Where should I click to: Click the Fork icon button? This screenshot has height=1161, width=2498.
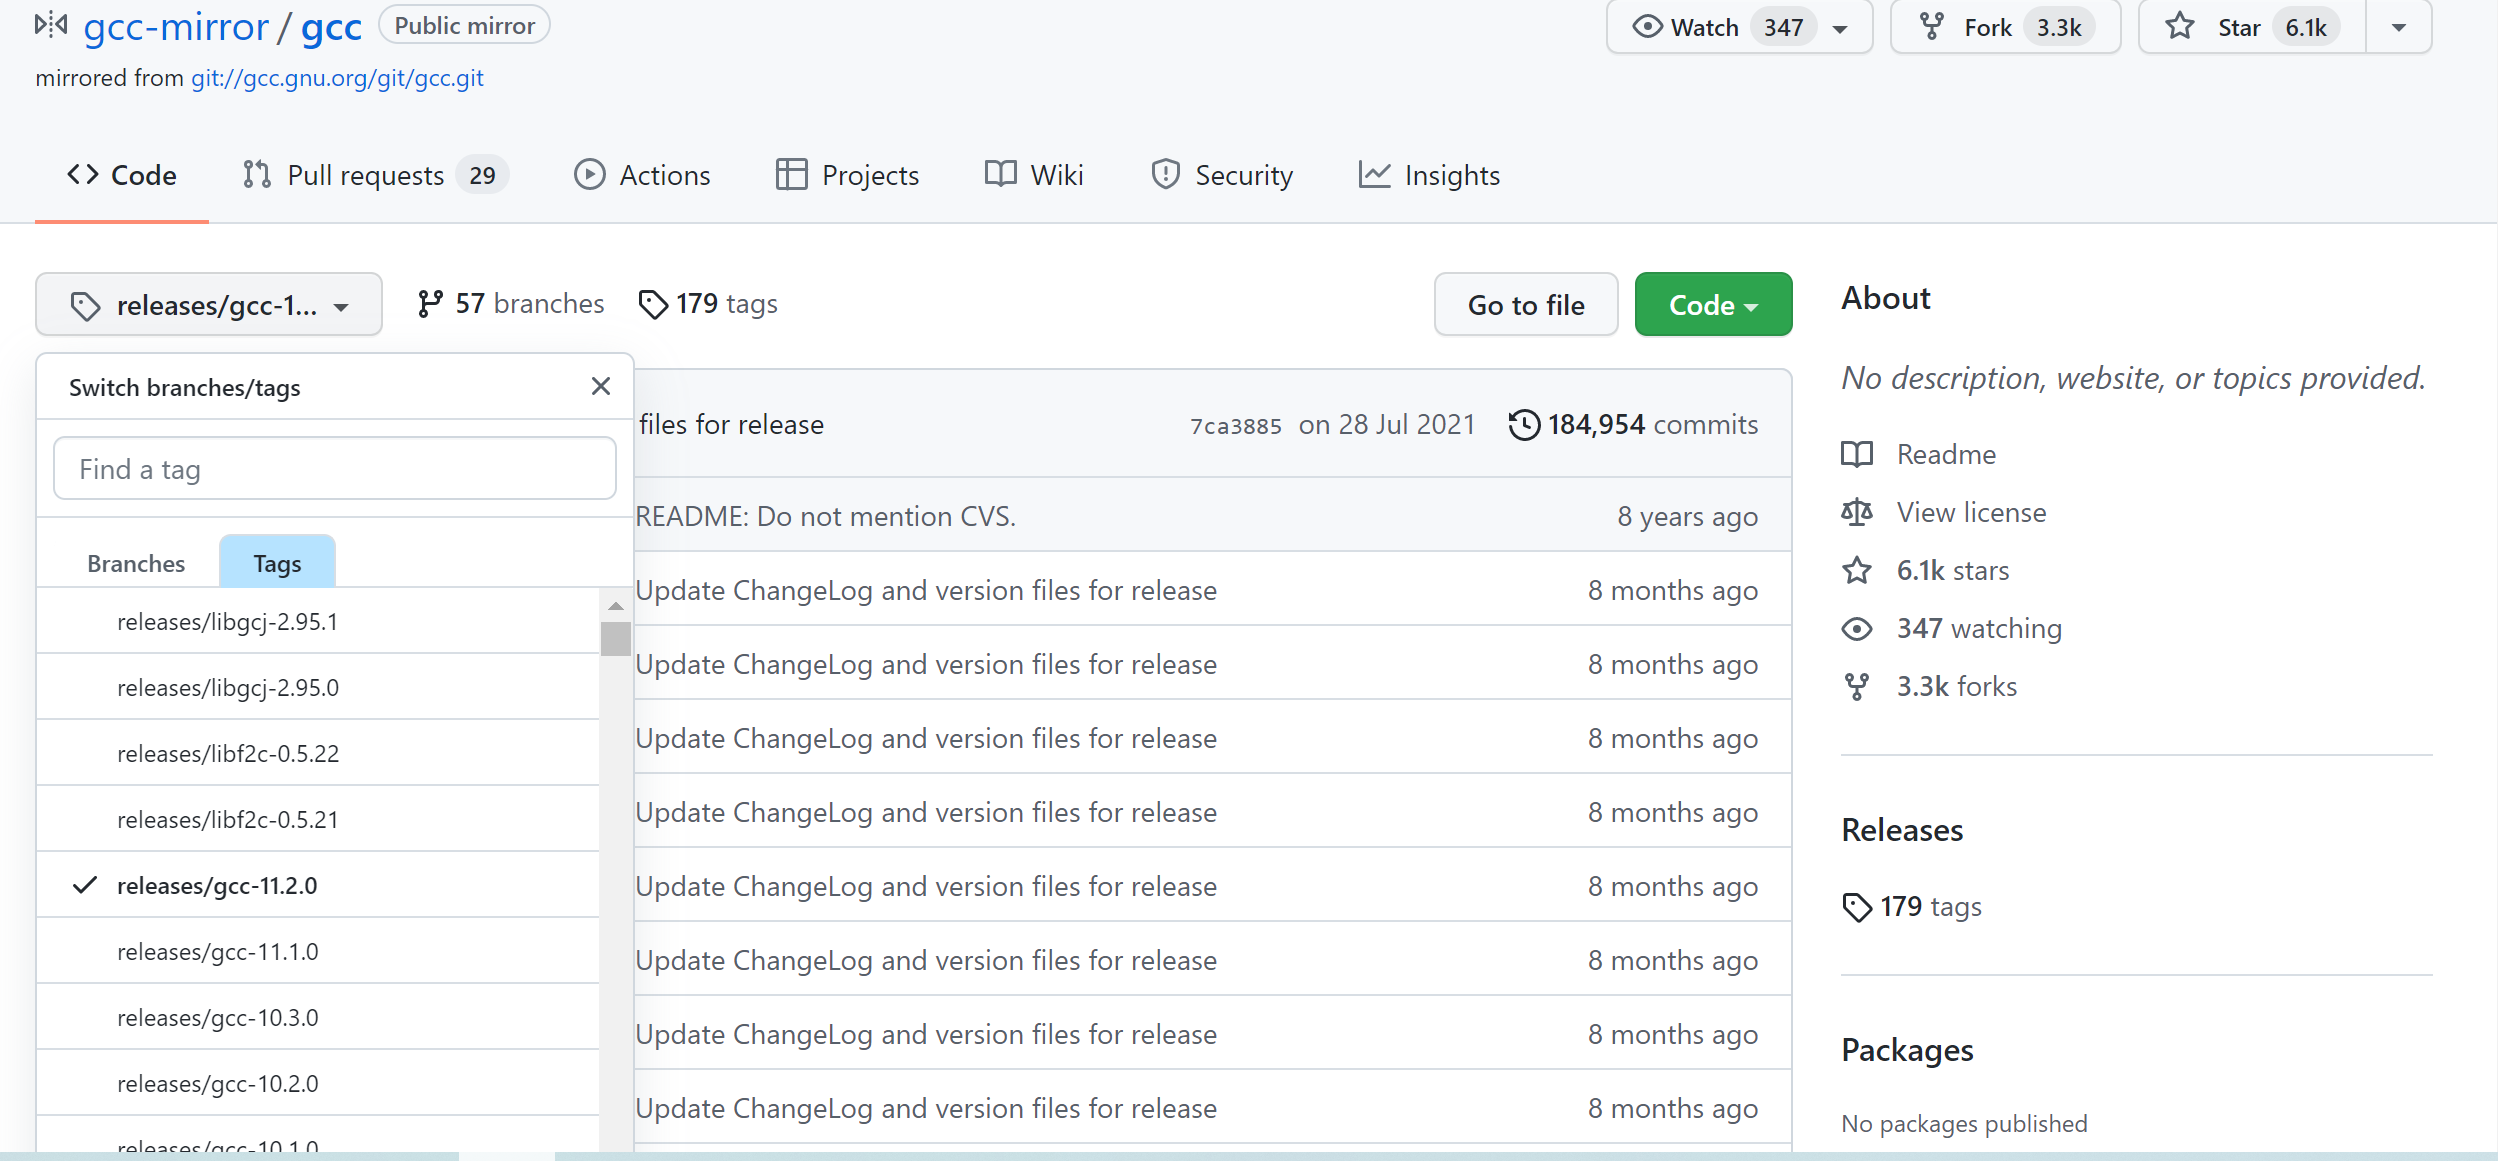pos(1932,27)
